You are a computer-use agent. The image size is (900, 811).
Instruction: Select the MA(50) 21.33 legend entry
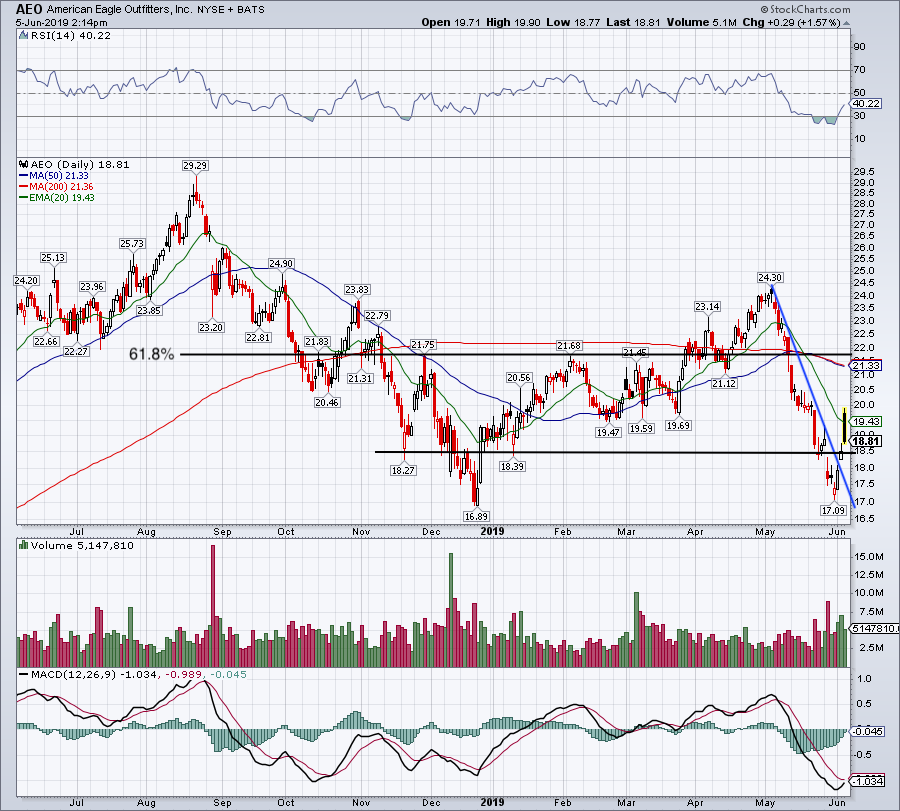pyautogui.click(x=54, y=176)
